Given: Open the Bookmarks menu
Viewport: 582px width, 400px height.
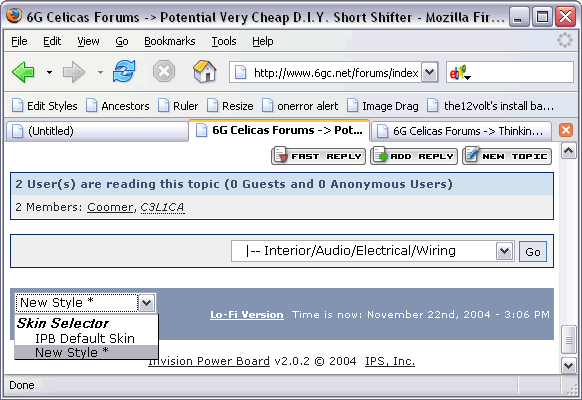Looking at the screenshot, I should (x=170, y=41).
